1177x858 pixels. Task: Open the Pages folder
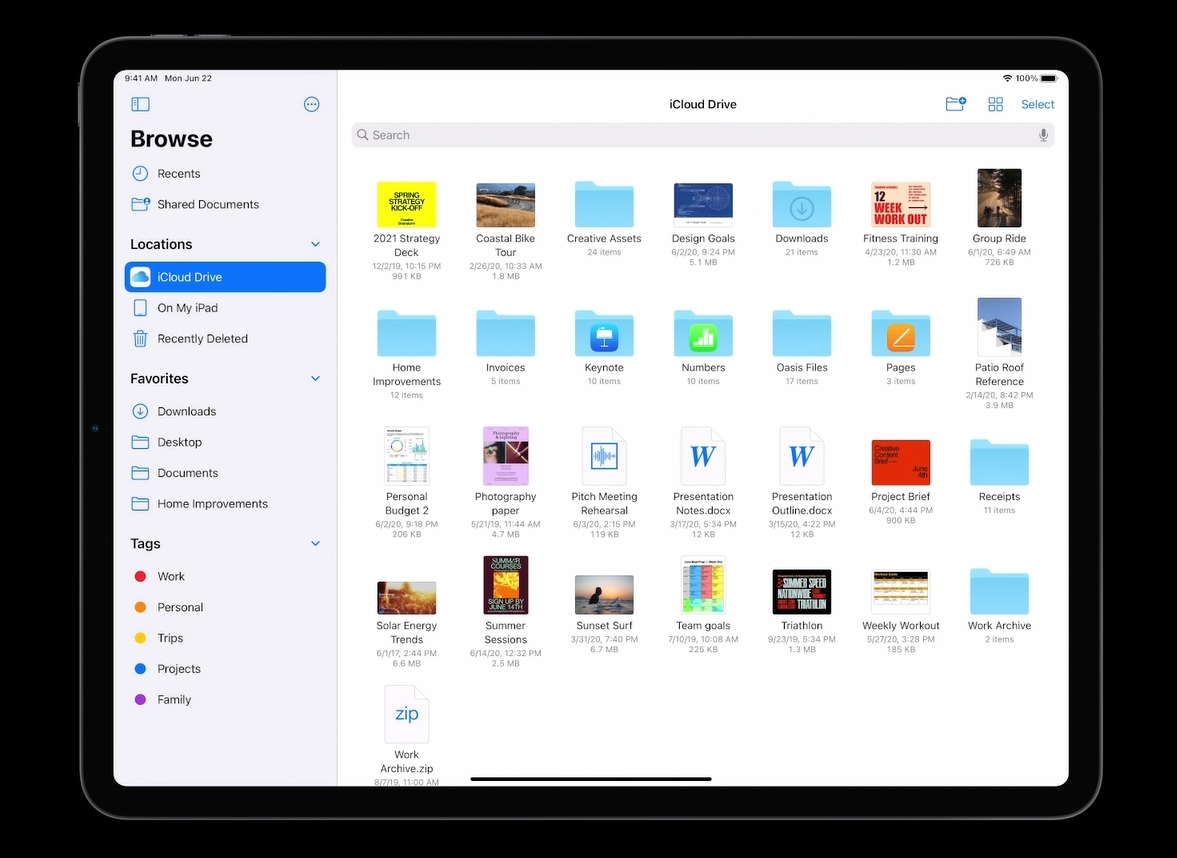[900, 334]
